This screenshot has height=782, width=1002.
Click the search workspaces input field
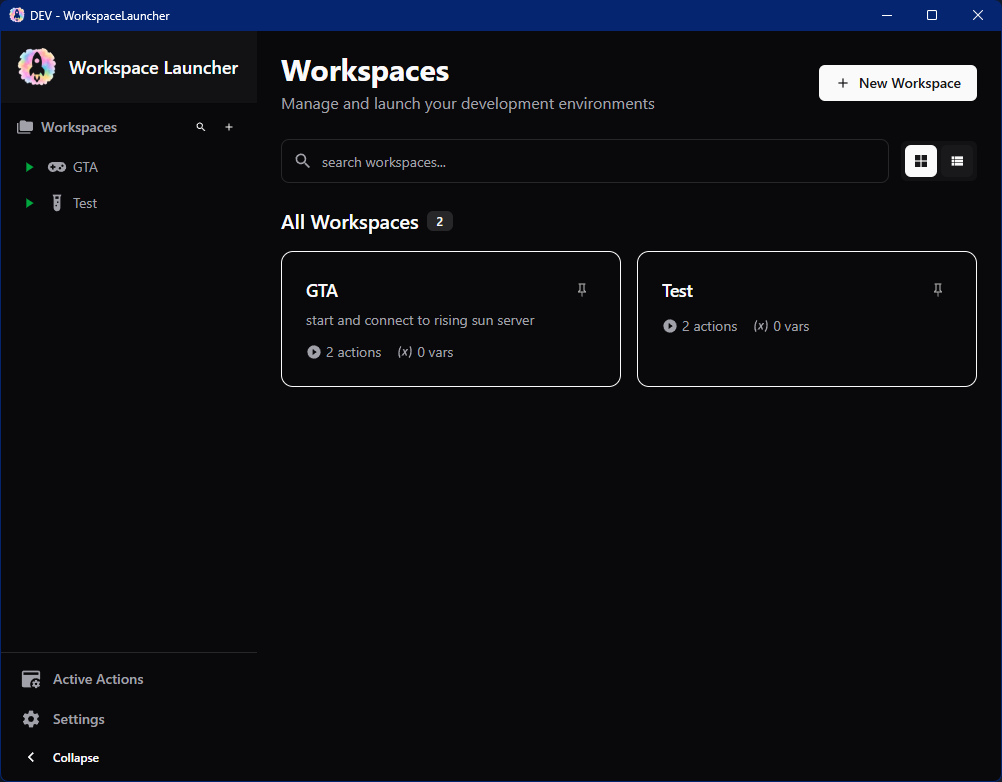585,161
